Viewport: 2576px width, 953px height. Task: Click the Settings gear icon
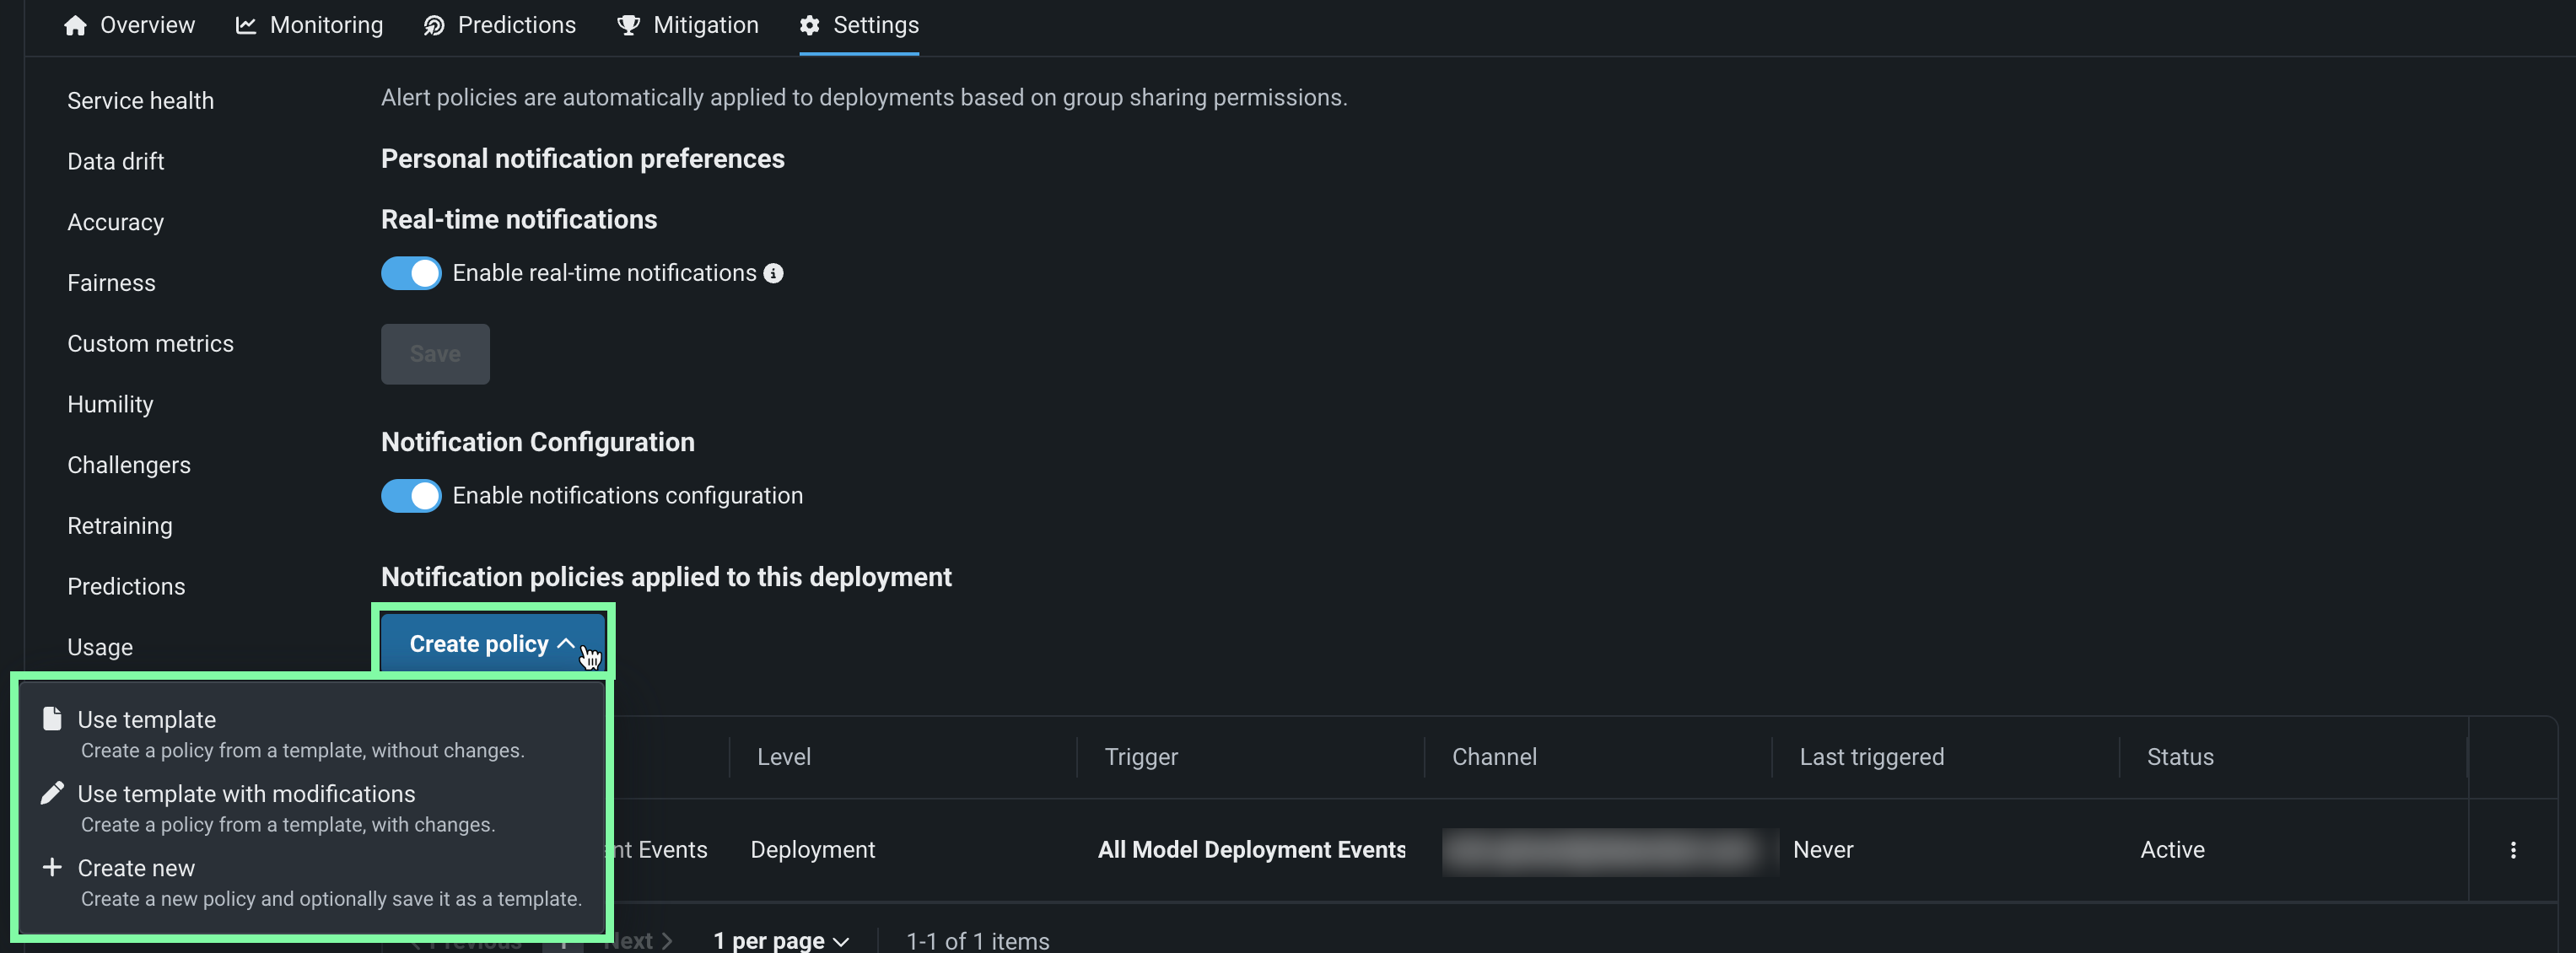tap(809, 25)
